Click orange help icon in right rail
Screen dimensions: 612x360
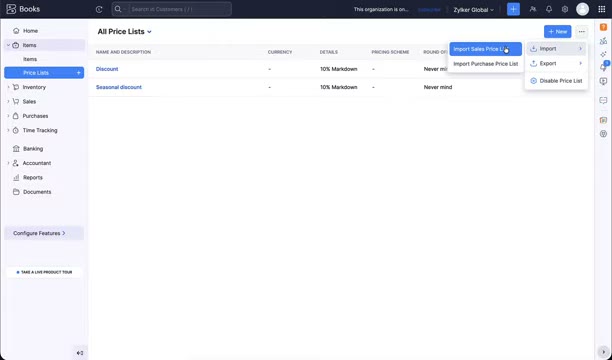pos(603,27)
